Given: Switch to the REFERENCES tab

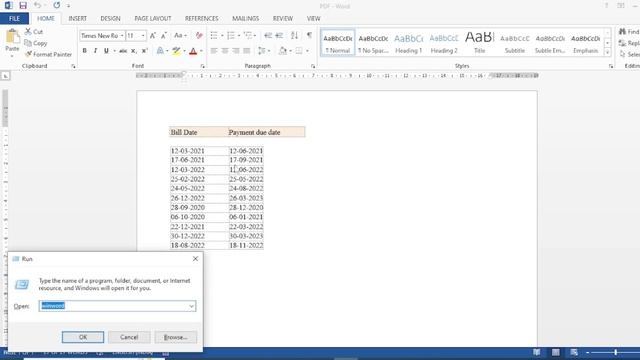Looking at the screenshot, I should pyautogui.click(x=202, y=19).
